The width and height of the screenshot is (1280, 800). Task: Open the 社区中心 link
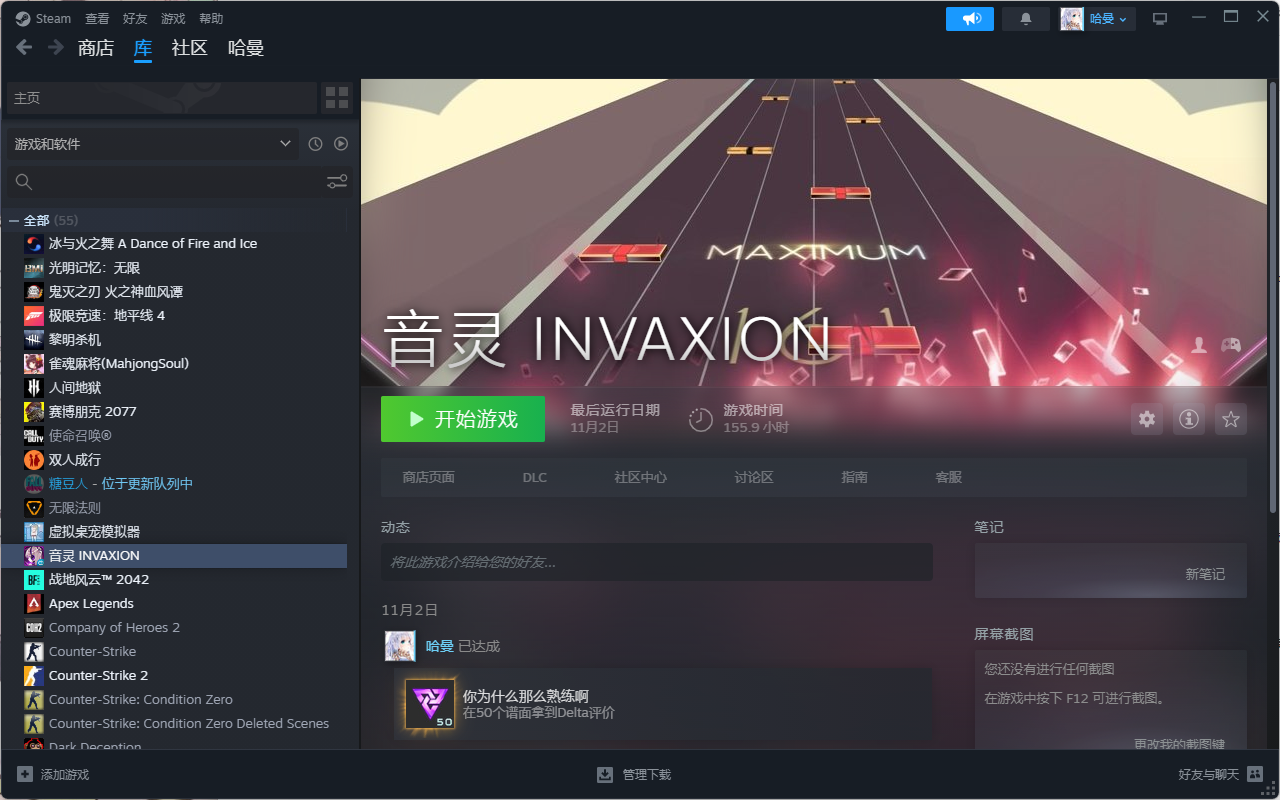tap(641, 478)
